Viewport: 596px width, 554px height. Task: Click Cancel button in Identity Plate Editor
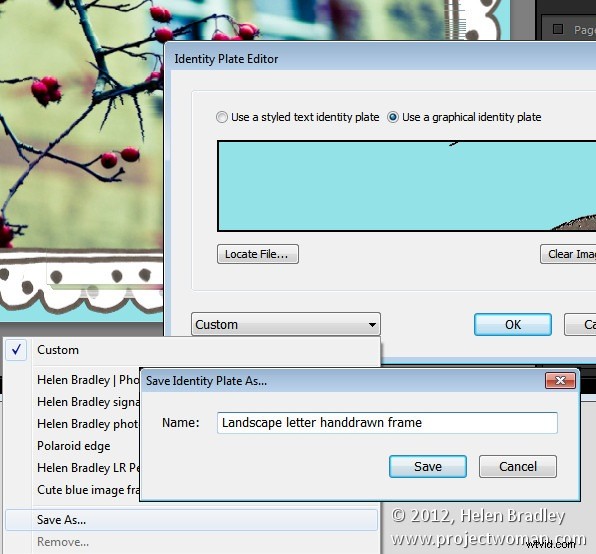[x=580, y=324]
